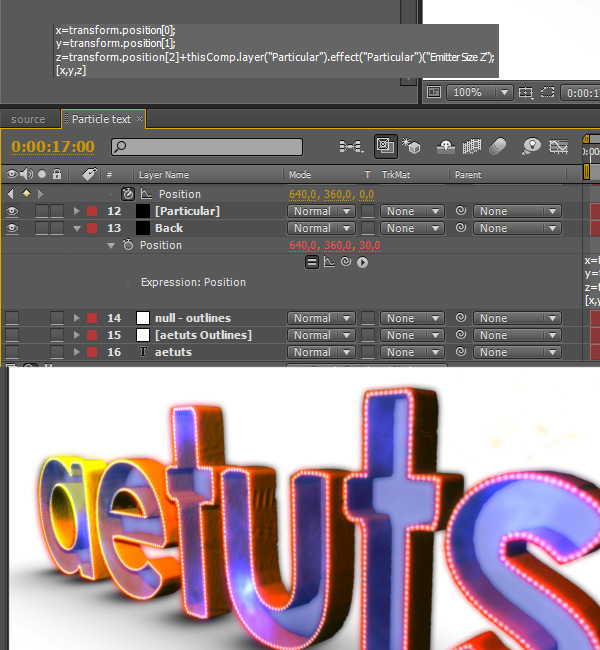
Task: Click the red label swatch of layer 12
Action: [92, 211]
